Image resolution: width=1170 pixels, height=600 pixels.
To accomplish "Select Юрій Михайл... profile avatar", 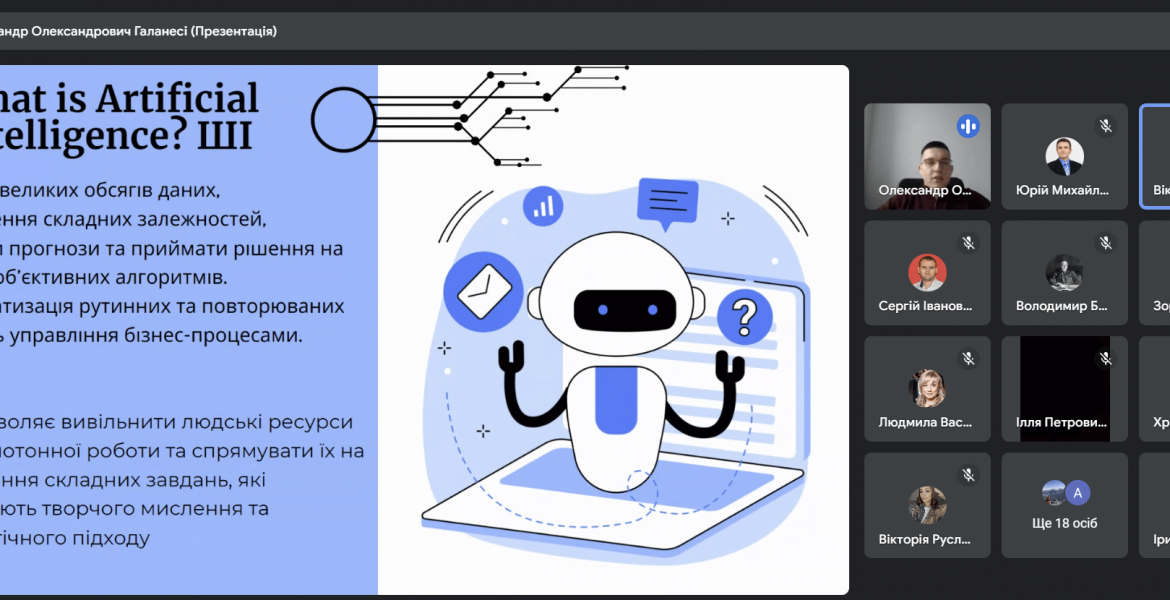I will click(1064, 156).
